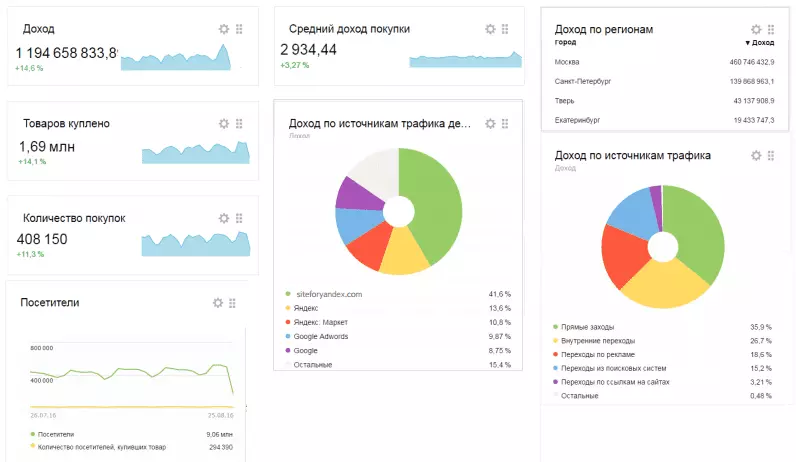
Task: Open settings gear of Товаров куплено widget
Action: click(x=224, y=124)
